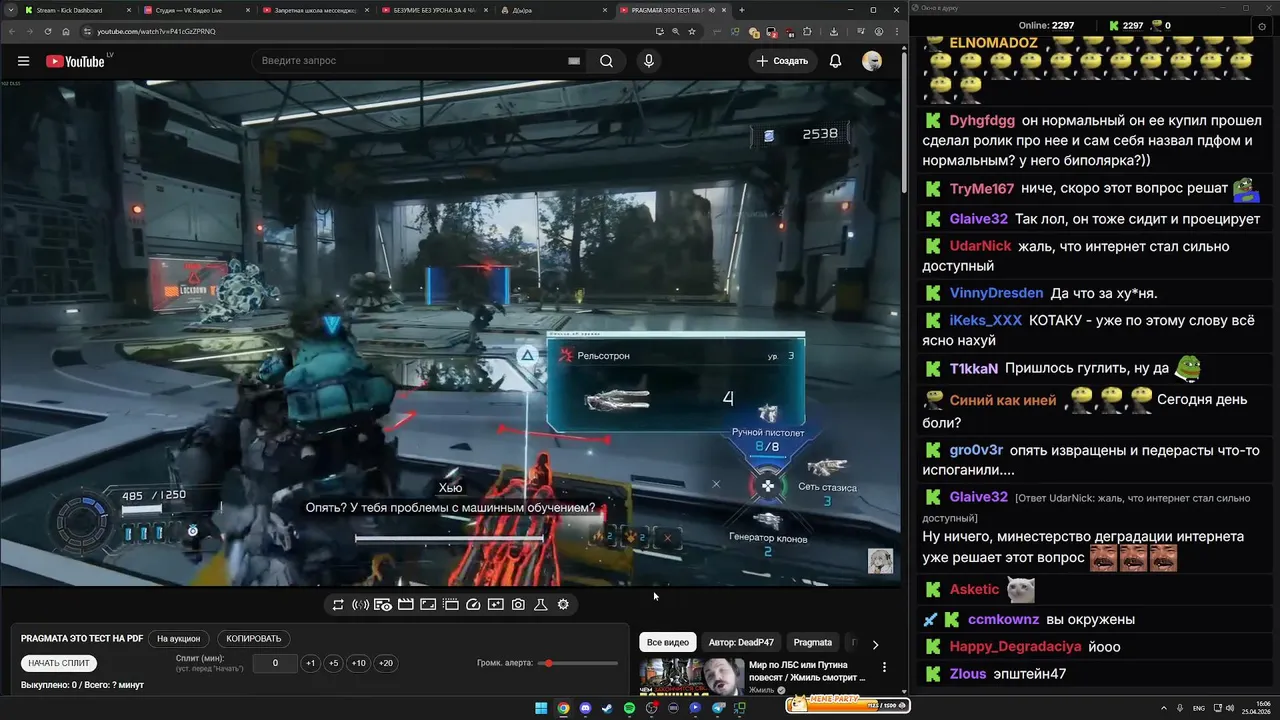Take a video screenshot with the camera icon
Screen dimensions: 1280x720
518,605
